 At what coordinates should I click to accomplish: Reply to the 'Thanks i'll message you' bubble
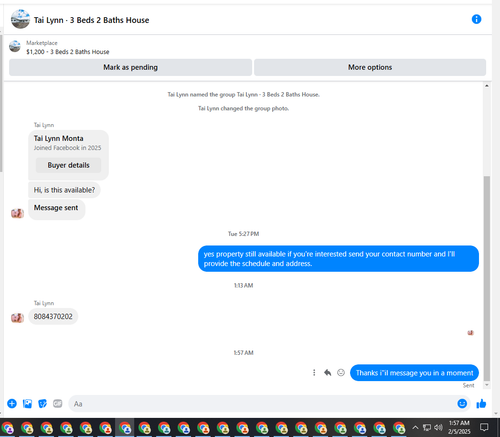click(328, 372)
